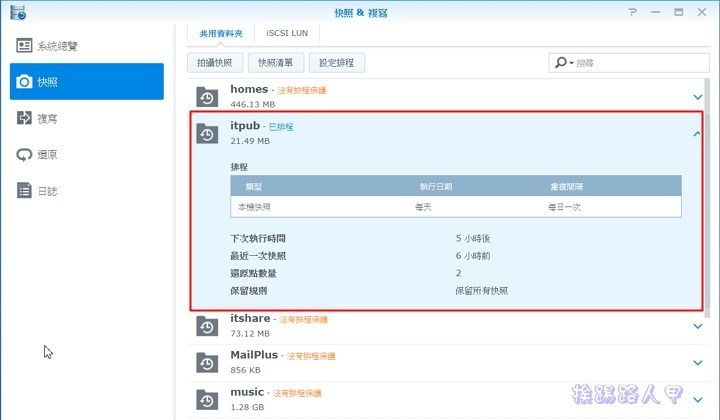Click the 快照清單 button
The width and height of the screenshot is (720, 420).
[276, 63]
